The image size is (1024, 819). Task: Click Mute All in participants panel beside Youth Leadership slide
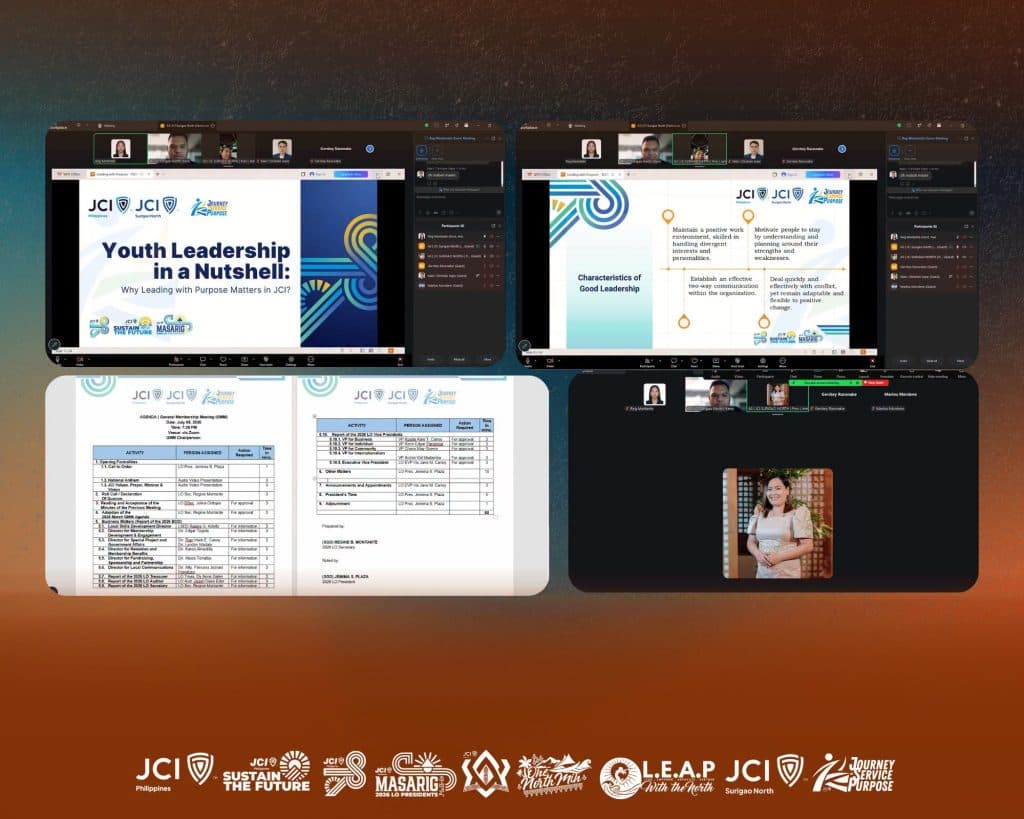(x=459, y=359)
